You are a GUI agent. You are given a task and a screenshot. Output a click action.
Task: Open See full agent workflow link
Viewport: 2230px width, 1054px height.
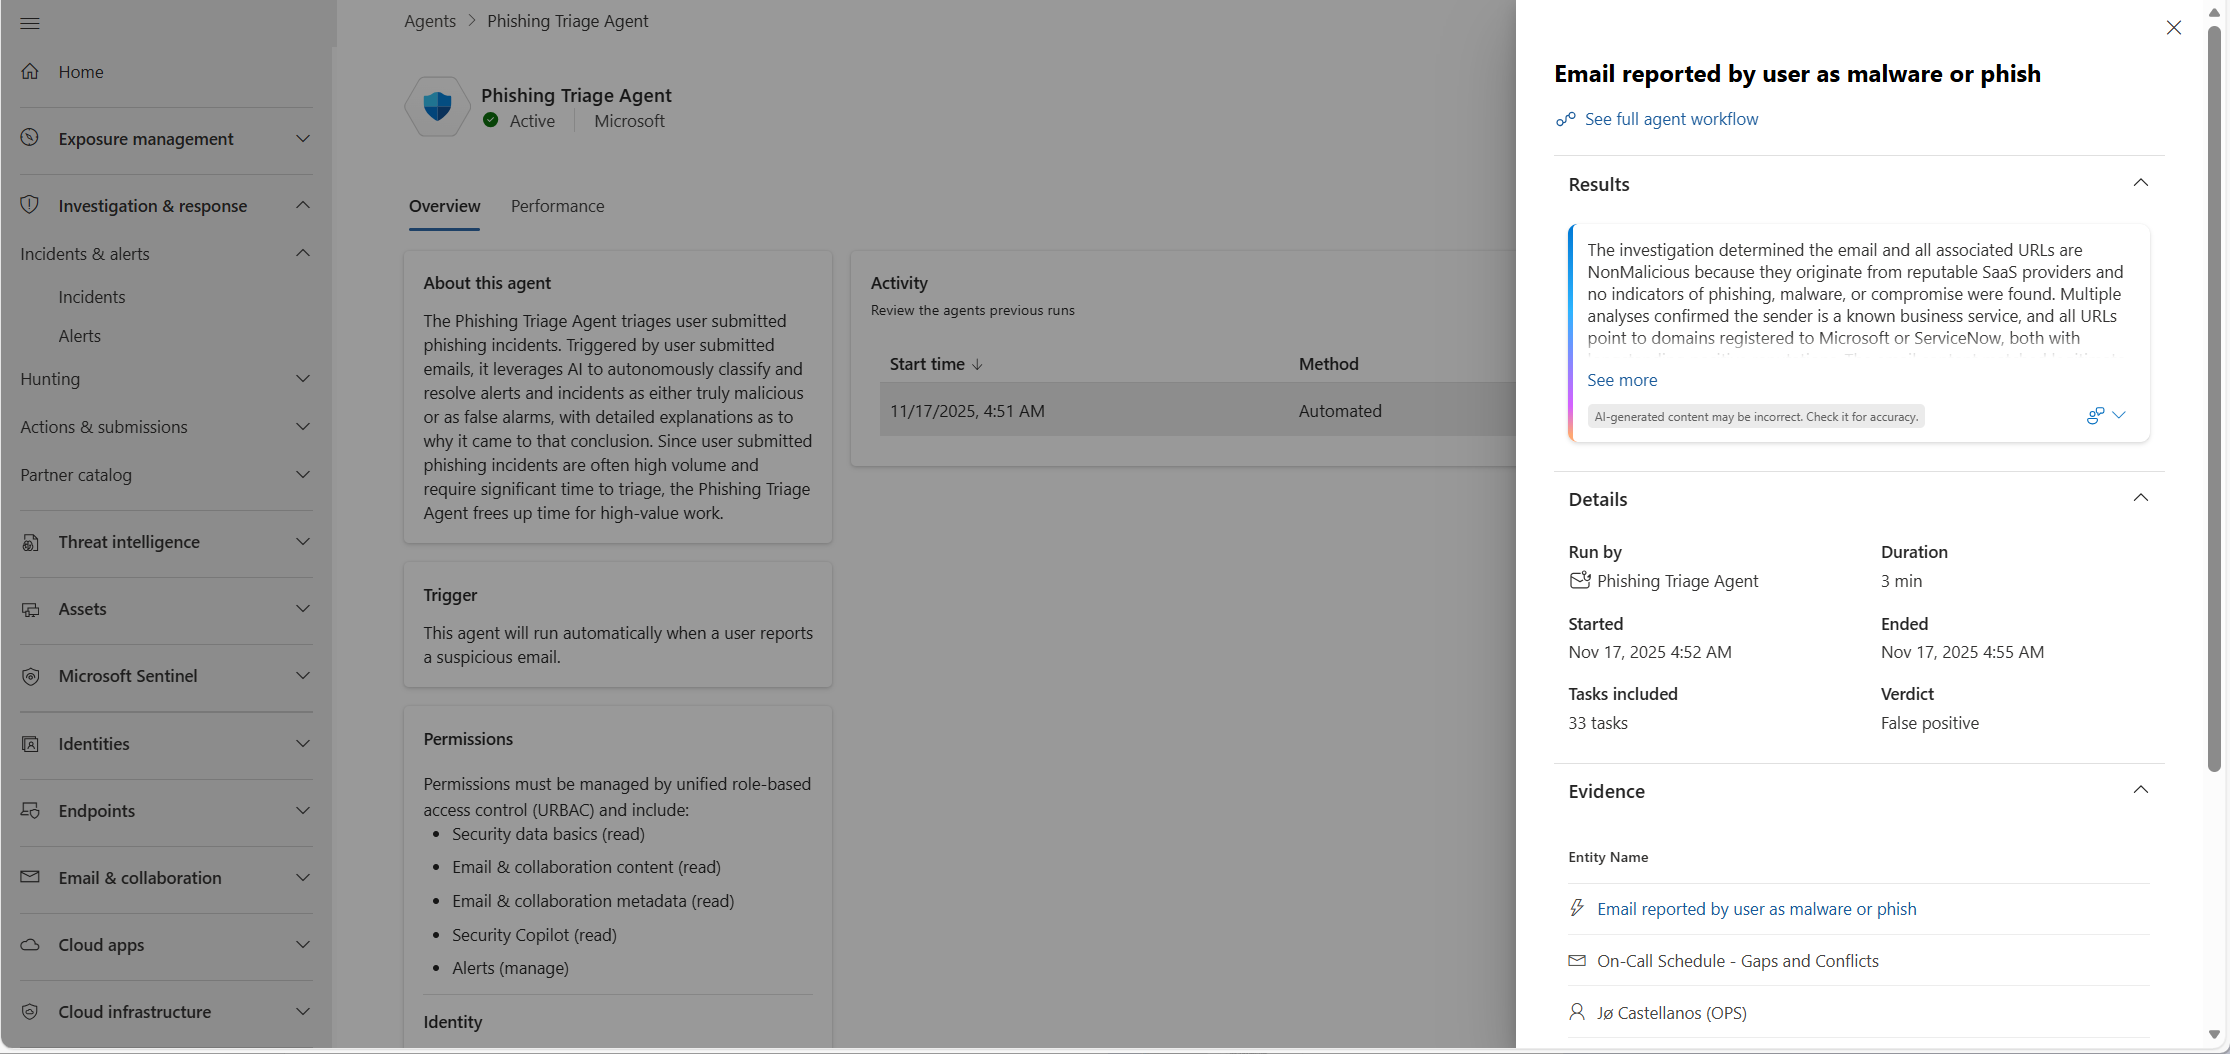(1672, 119)
